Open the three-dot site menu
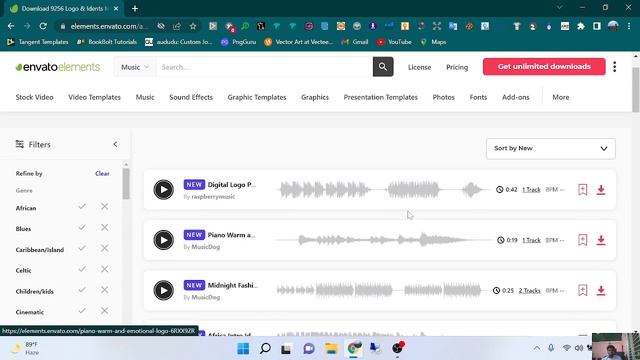 pos(615,67)
